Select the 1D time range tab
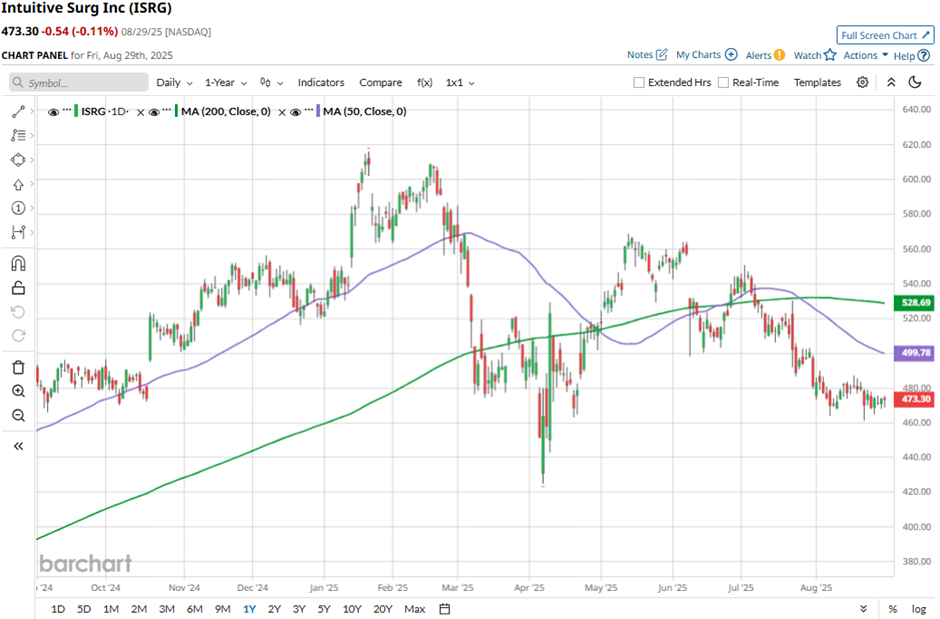This screenshot has width=940, height=619. click(58, 609)
